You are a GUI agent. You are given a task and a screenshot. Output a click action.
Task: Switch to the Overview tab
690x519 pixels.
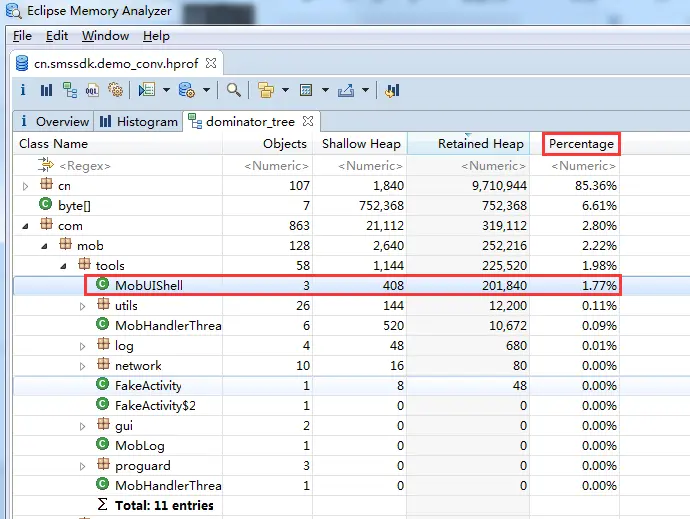click(54, 121)
